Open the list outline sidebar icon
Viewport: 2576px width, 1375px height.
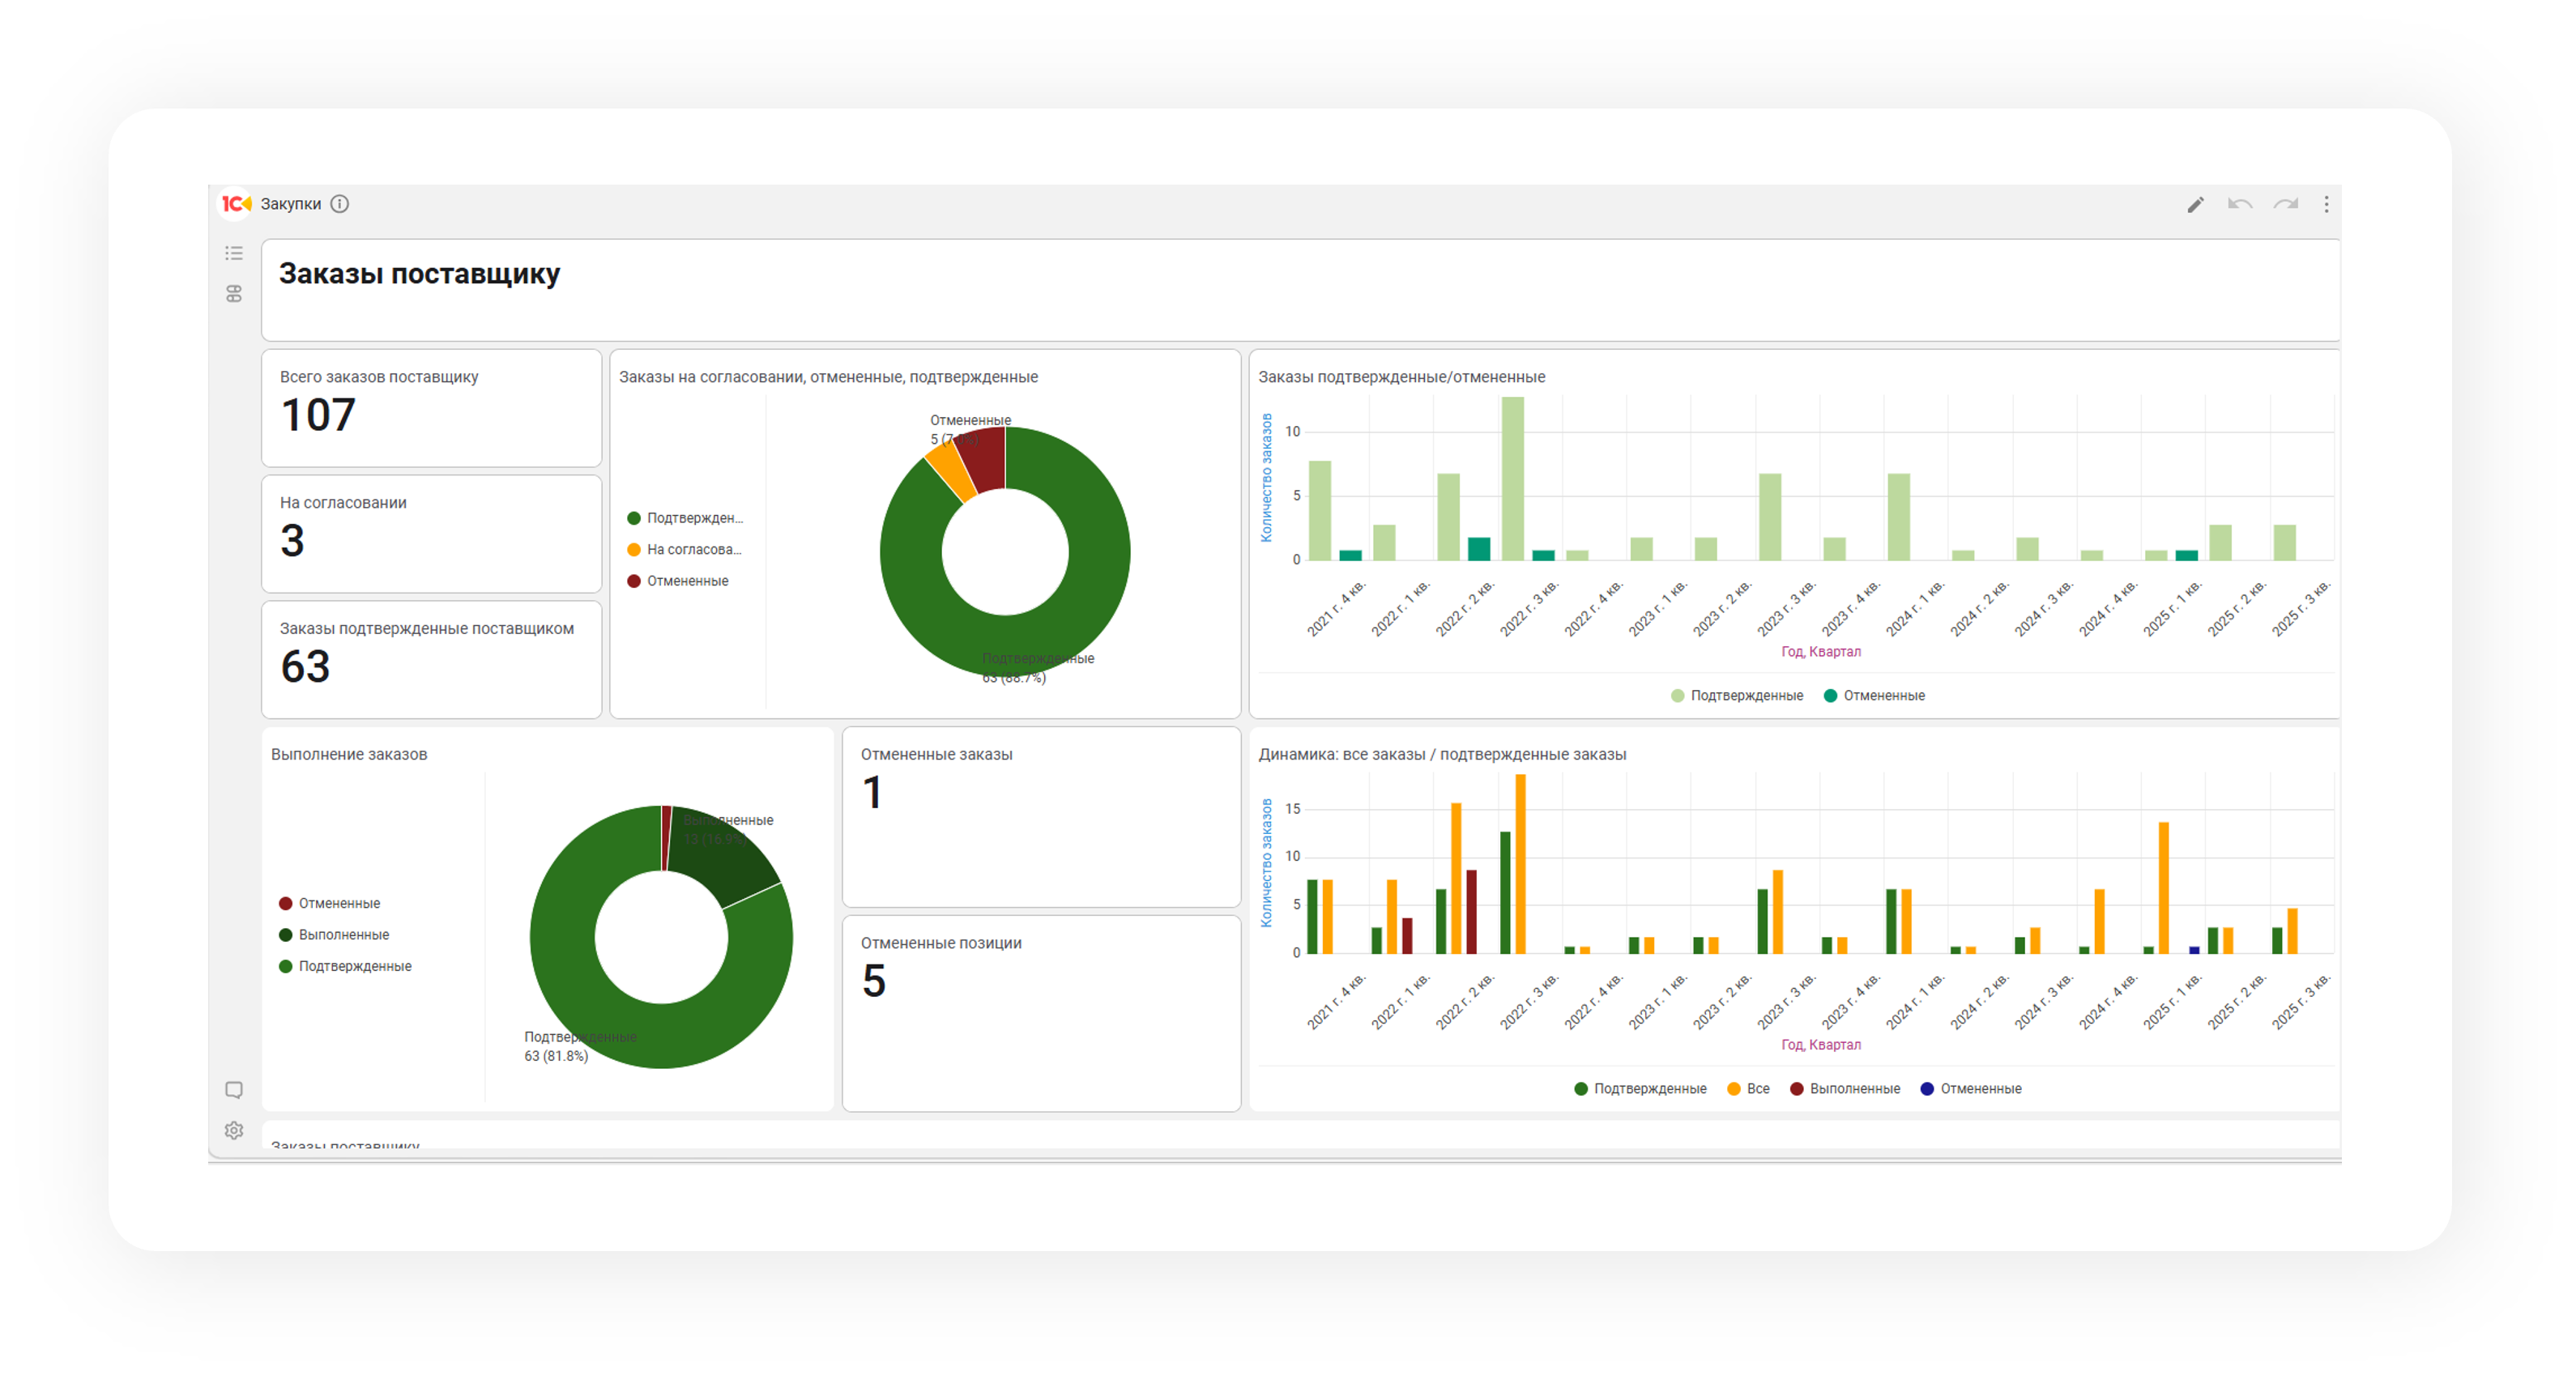pyautogui.click(x=234, y=253)
